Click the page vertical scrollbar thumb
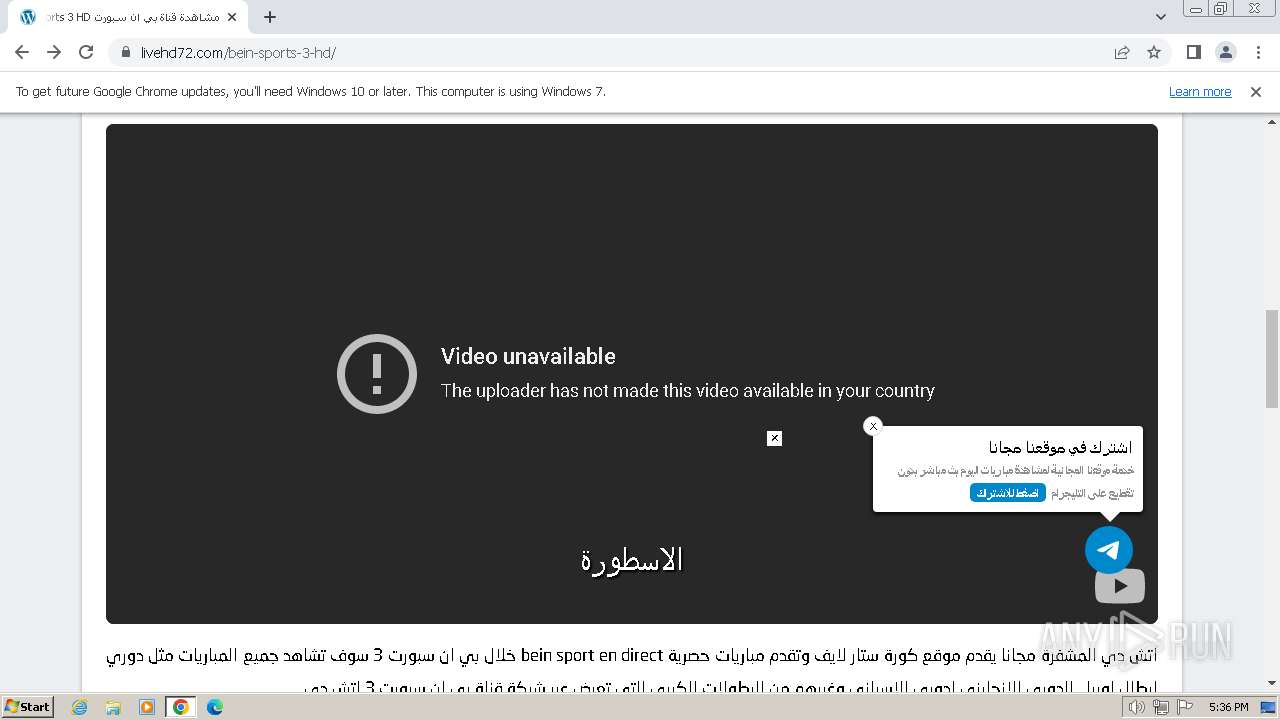1280x720 pixels. (x=1272, y=358)
